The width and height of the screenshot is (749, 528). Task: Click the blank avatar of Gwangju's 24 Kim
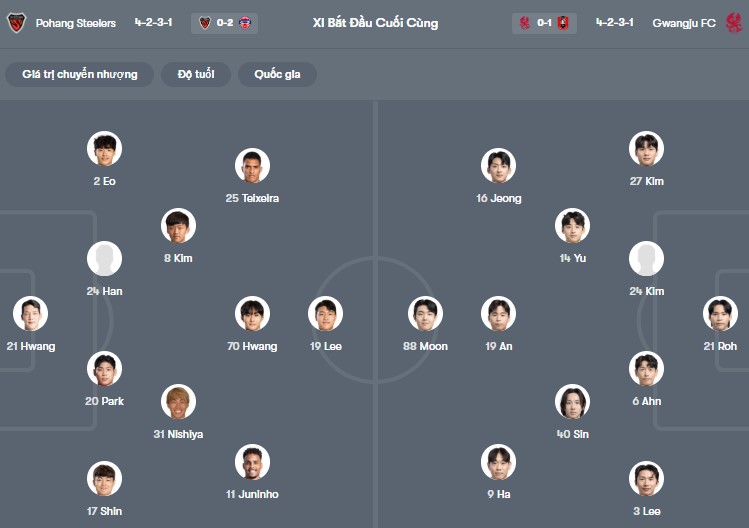(646, 259)
